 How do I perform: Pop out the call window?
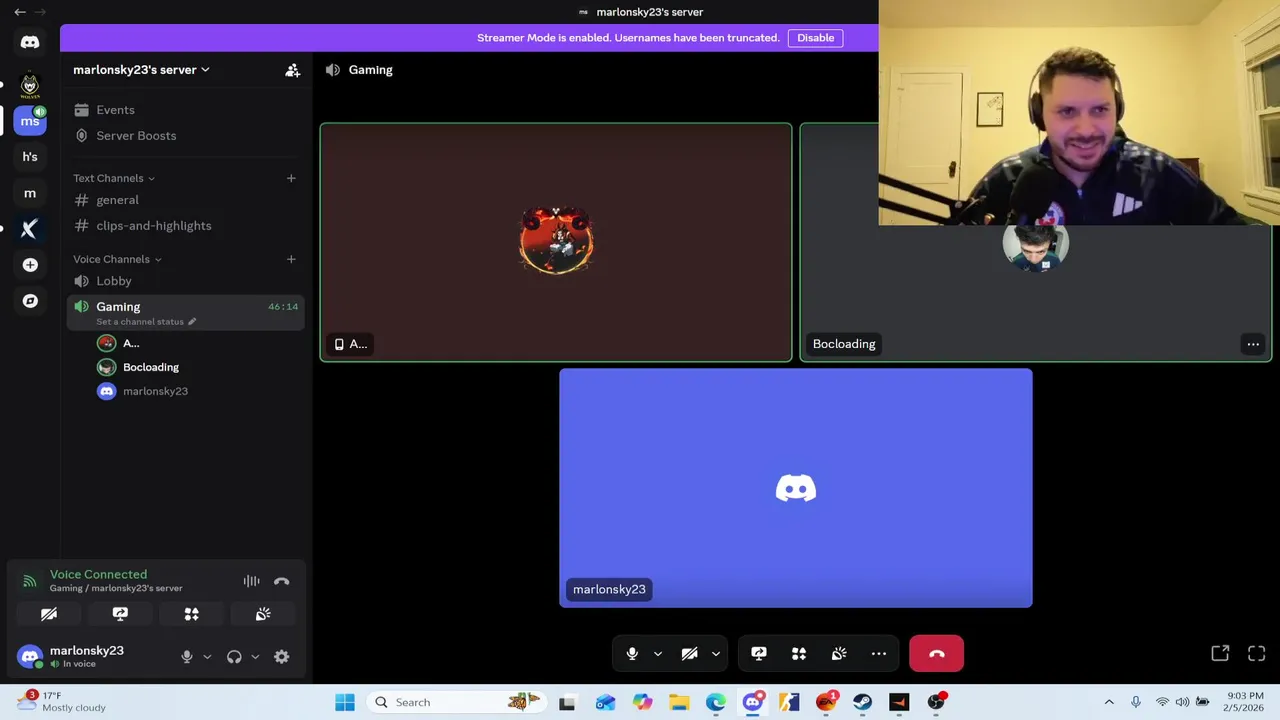(1220, 653)
